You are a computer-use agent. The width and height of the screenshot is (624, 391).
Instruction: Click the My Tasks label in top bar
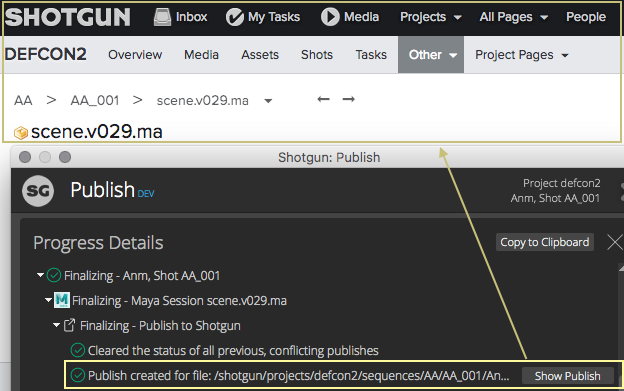274,17
